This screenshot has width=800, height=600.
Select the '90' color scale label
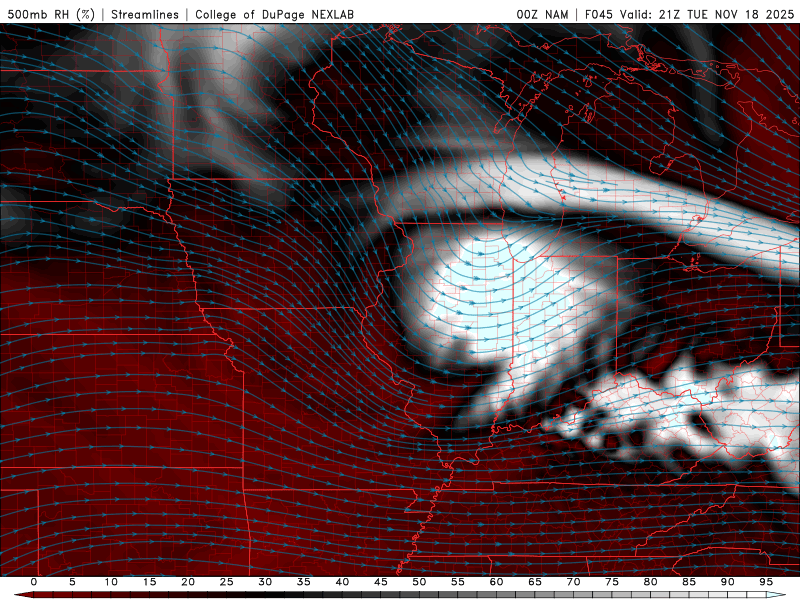pyautogui.click(x=728, y=582)
